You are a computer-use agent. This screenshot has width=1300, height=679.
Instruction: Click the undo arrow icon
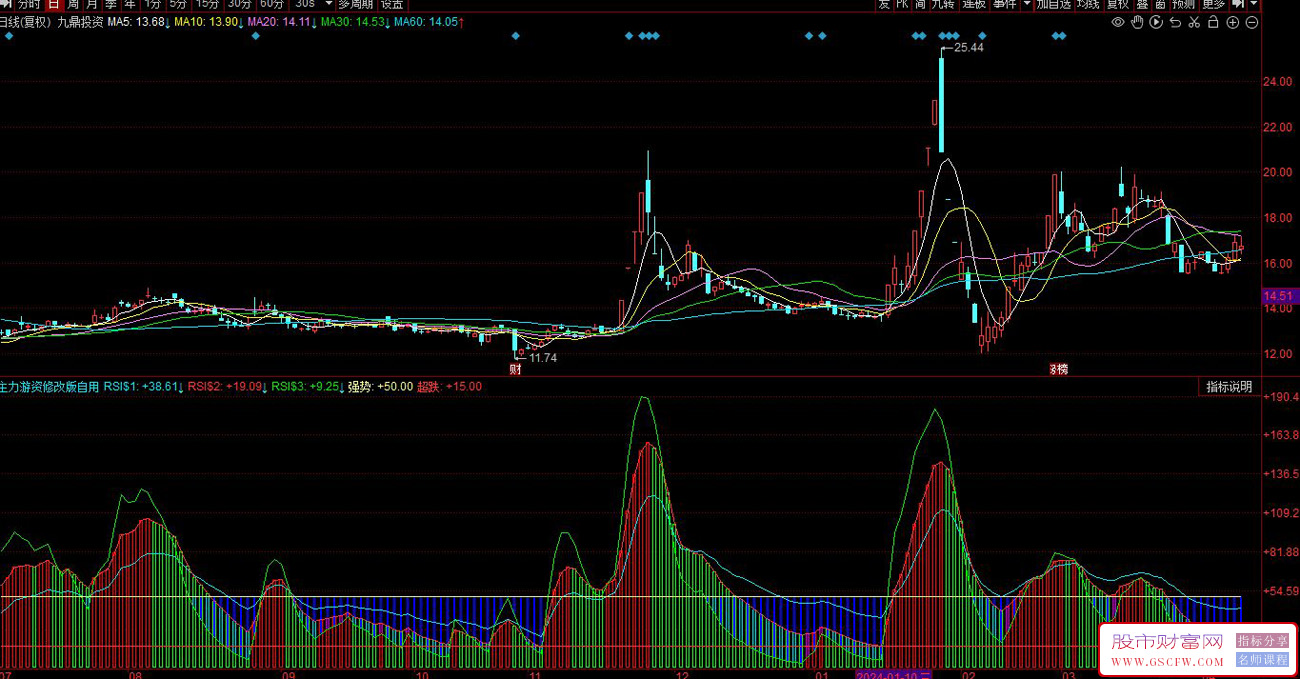tap(1176, 22)
